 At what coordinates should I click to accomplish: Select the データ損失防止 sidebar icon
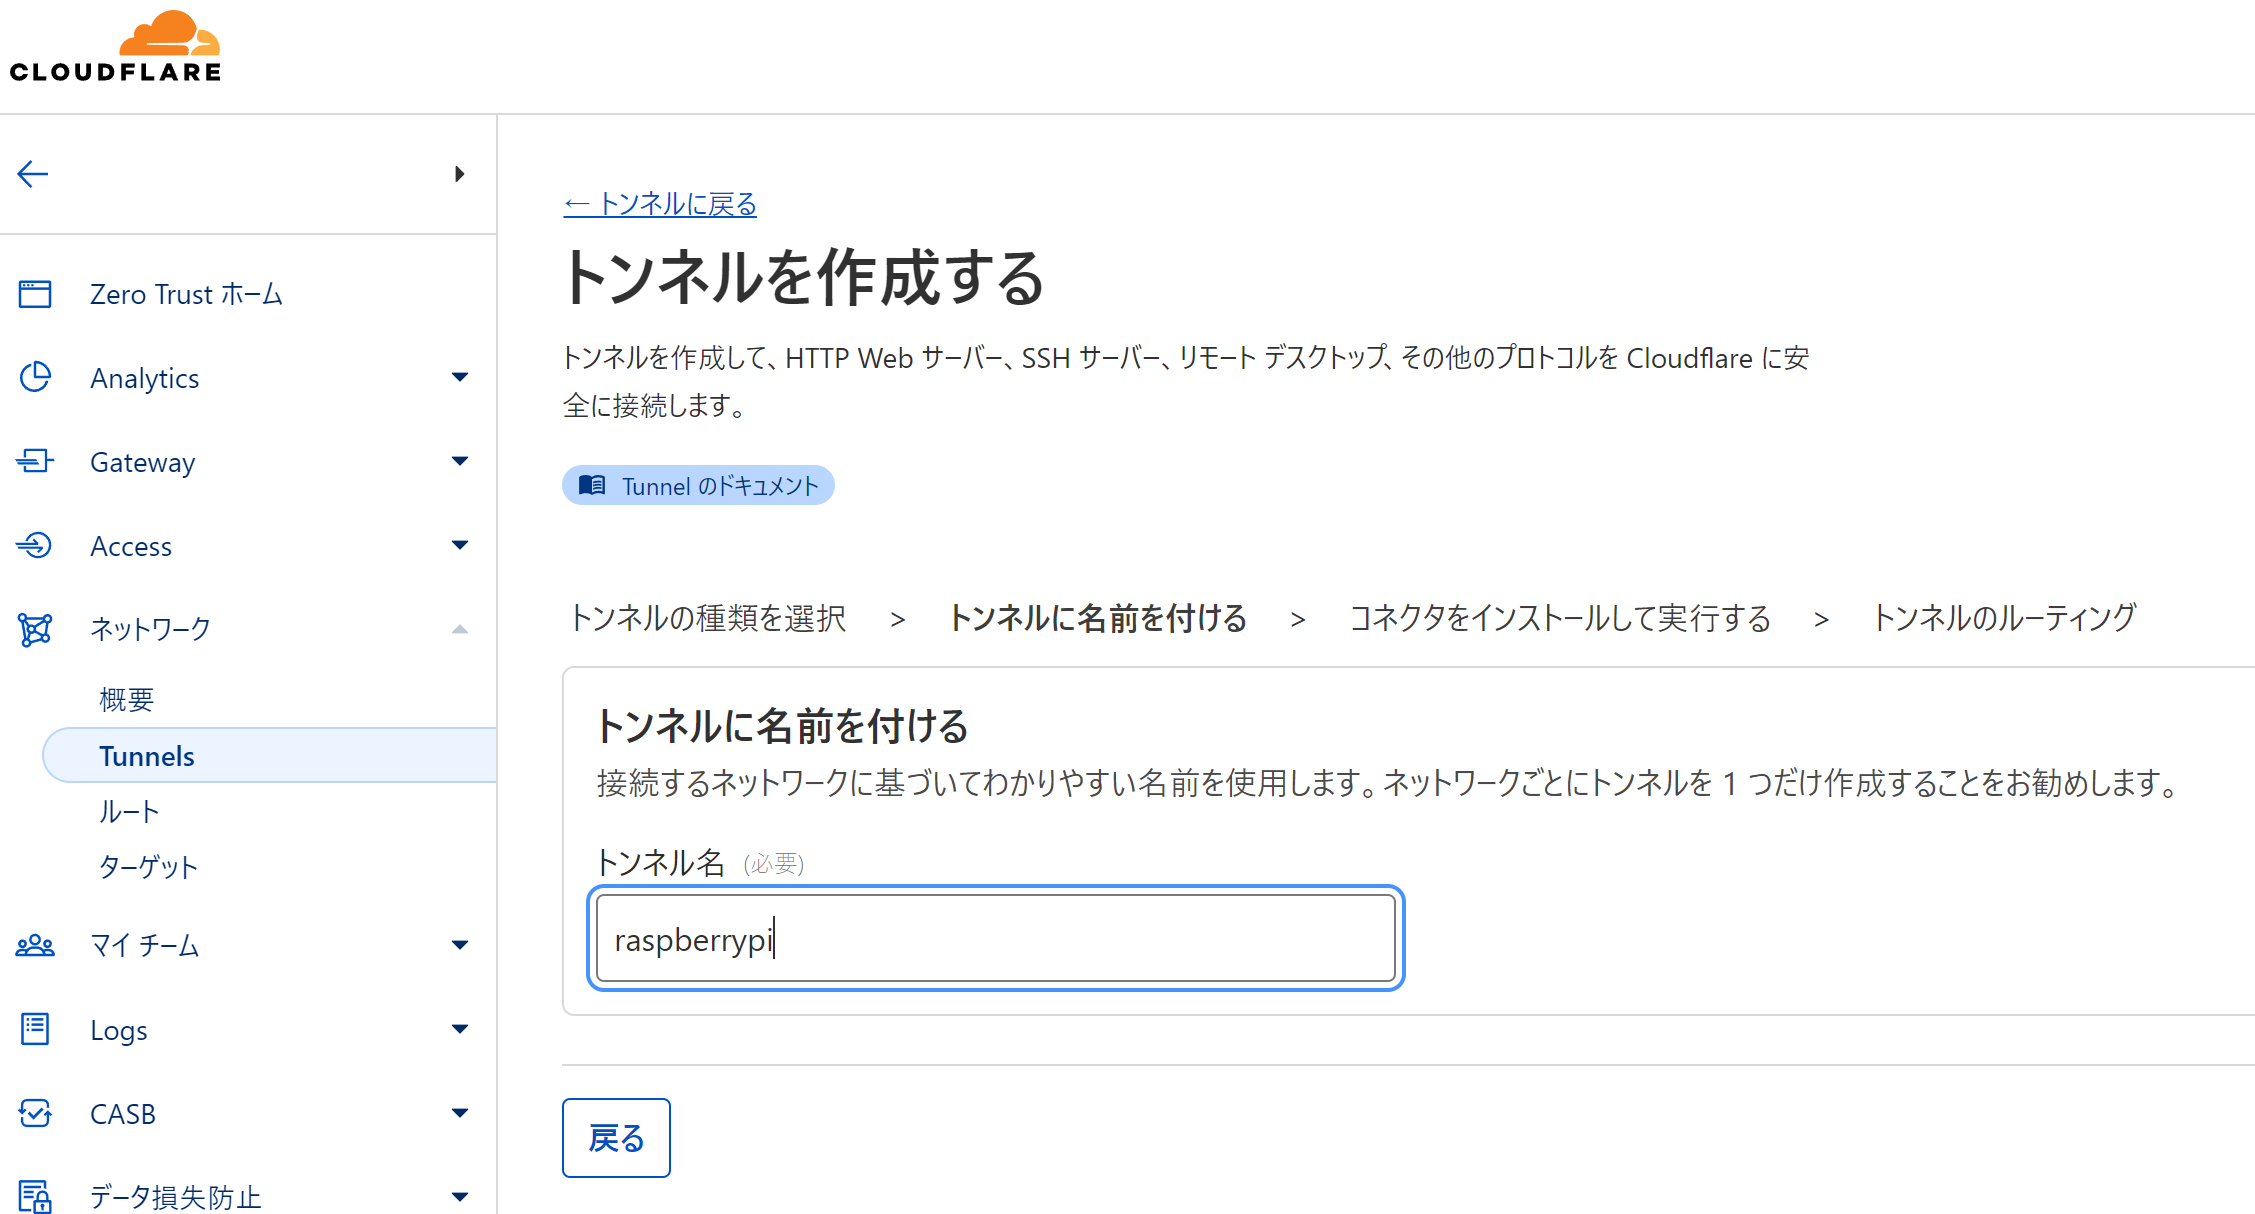34,1195
